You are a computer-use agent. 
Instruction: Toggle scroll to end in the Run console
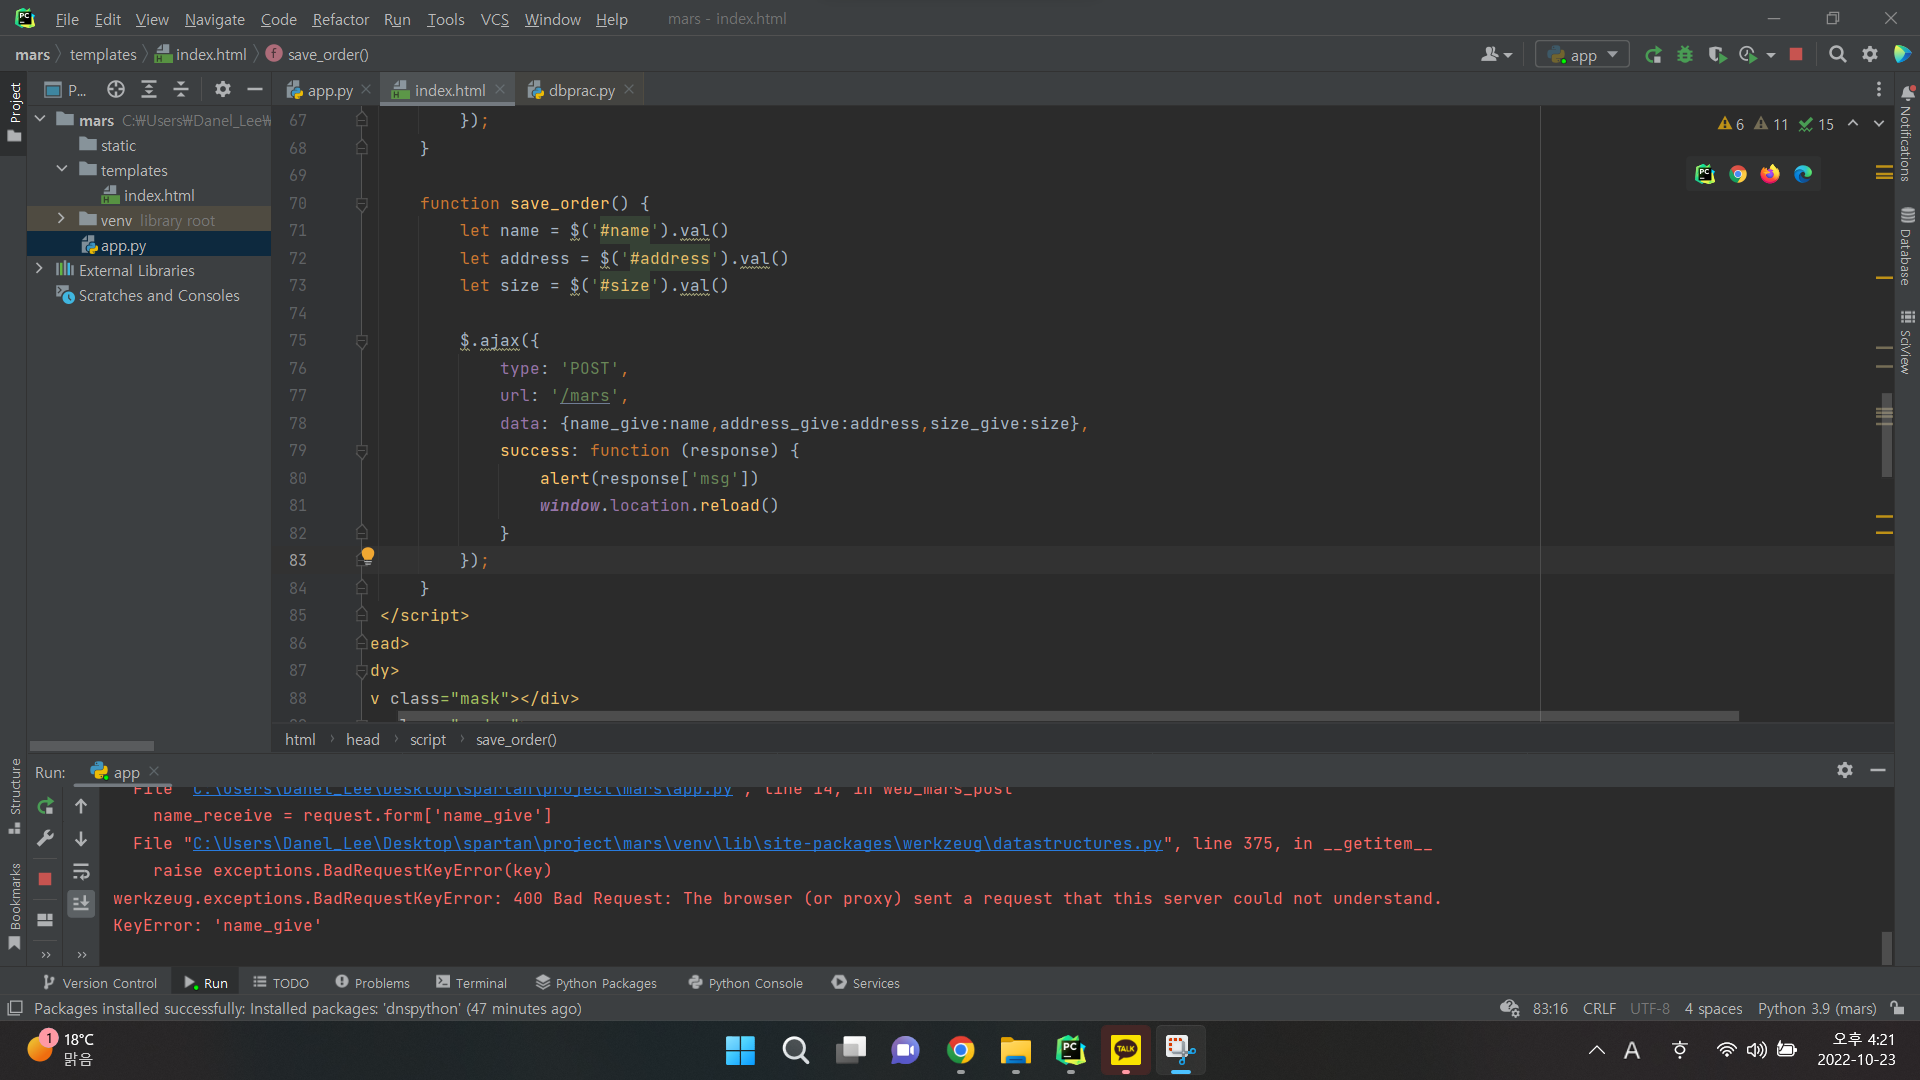pos(81,904)
